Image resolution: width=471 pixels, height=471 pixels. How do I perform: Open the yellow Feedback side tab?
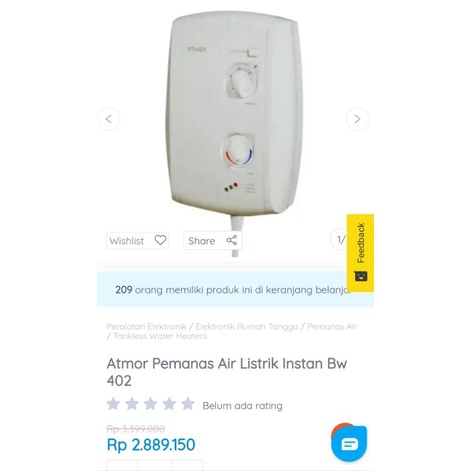[x=360, y=253]
